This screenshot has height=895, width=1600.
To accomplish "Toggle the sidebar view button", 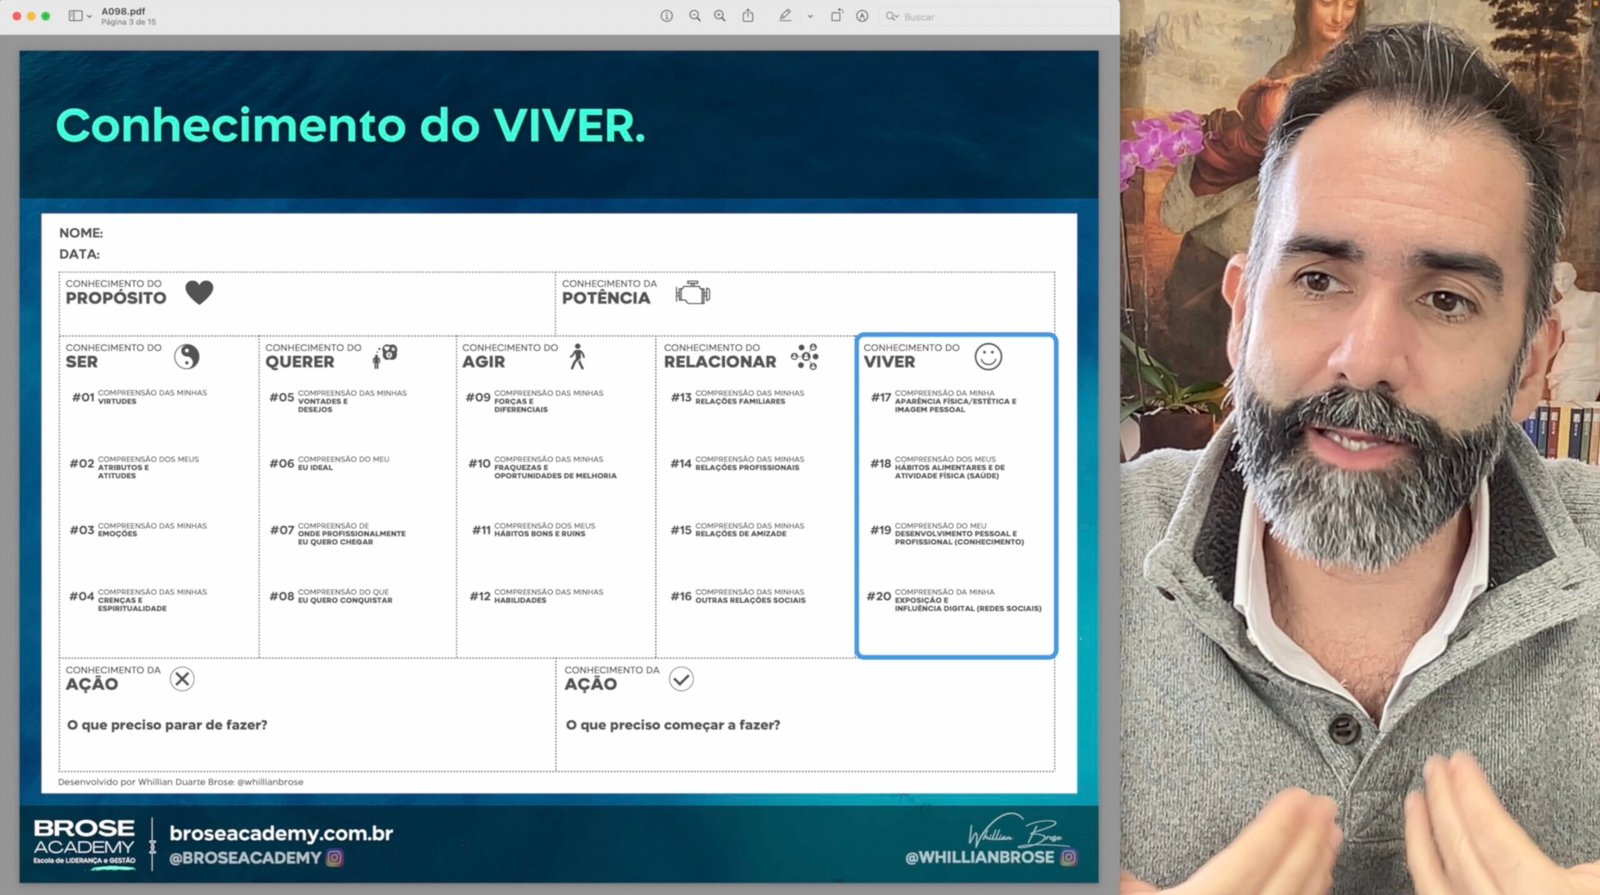I will (x=75, y=16).
